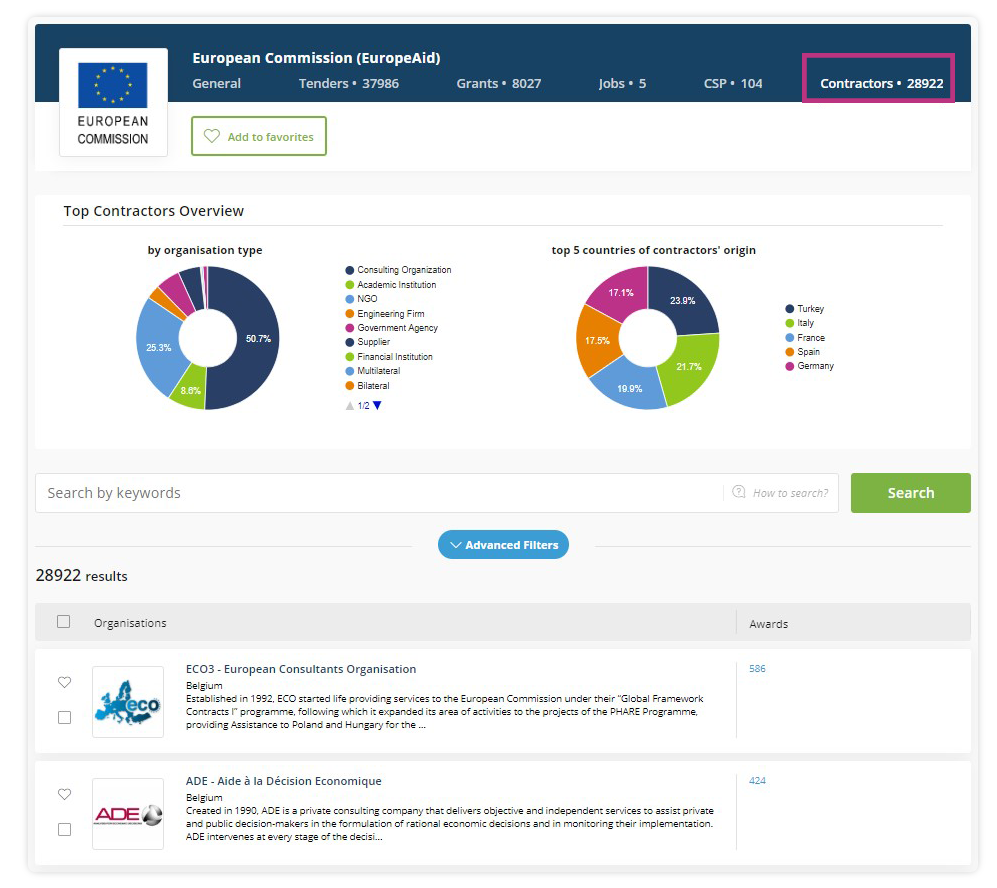Image resolution: width=997 pixels, height=888 pixels.
Task: Toggle France in countries legend
Action: 806,338
